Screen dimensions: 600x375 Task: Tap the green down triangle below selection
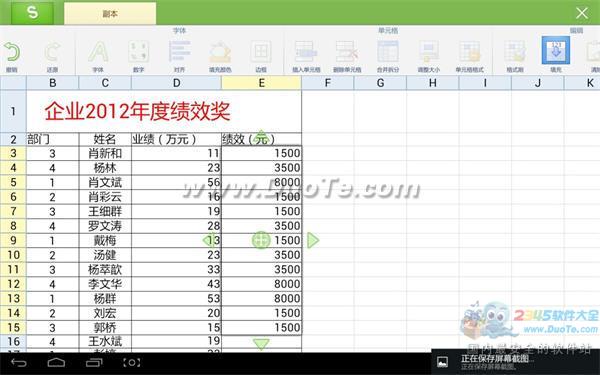tap(261, 344)
